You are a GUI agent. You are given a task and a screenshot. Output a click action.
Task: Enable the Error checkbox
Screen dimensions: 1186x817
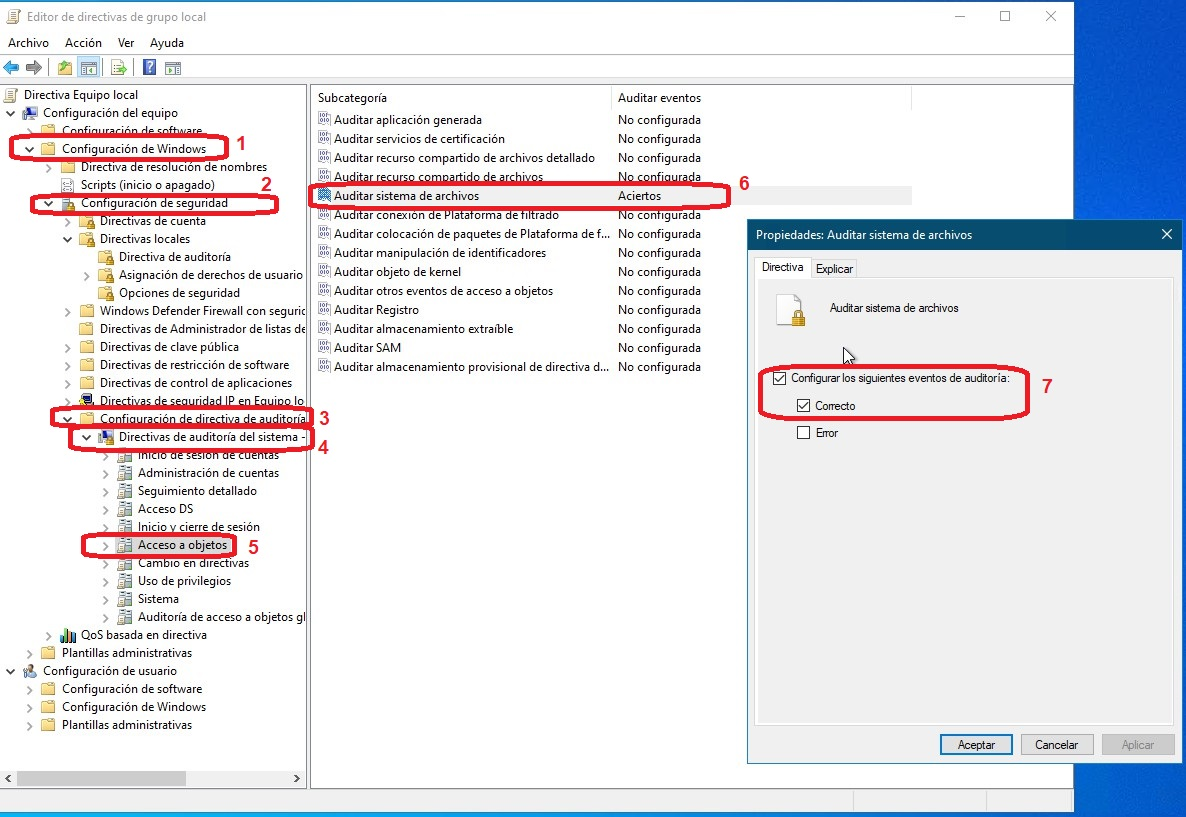click(x=803, y=433)
